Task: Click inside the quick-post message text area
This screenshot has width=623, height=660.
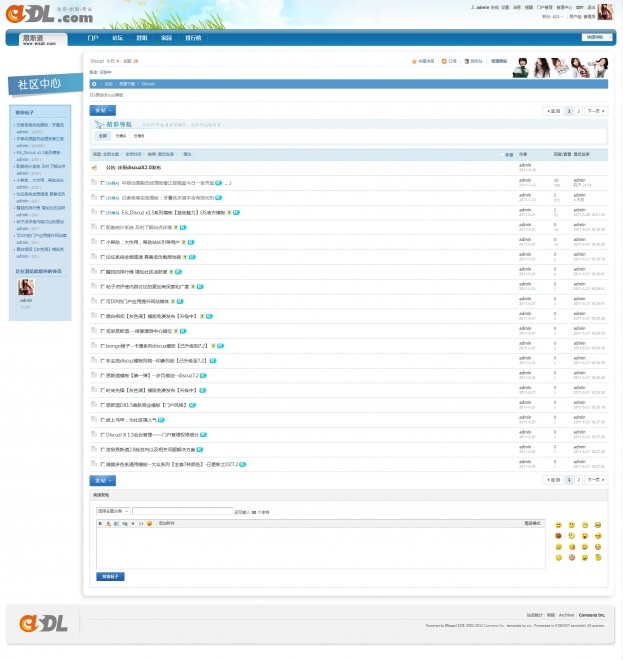Action: coord(321,548)
